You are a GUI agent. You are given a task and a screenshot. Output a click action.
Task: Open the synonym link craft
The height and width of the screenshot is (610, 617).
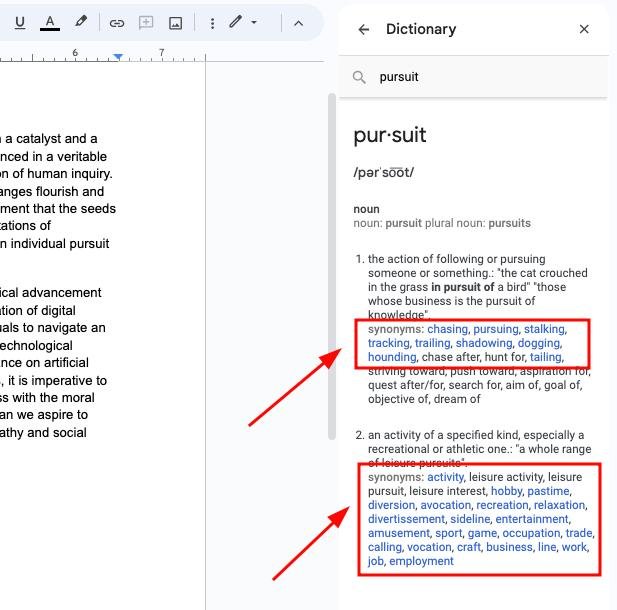point(469,547)
